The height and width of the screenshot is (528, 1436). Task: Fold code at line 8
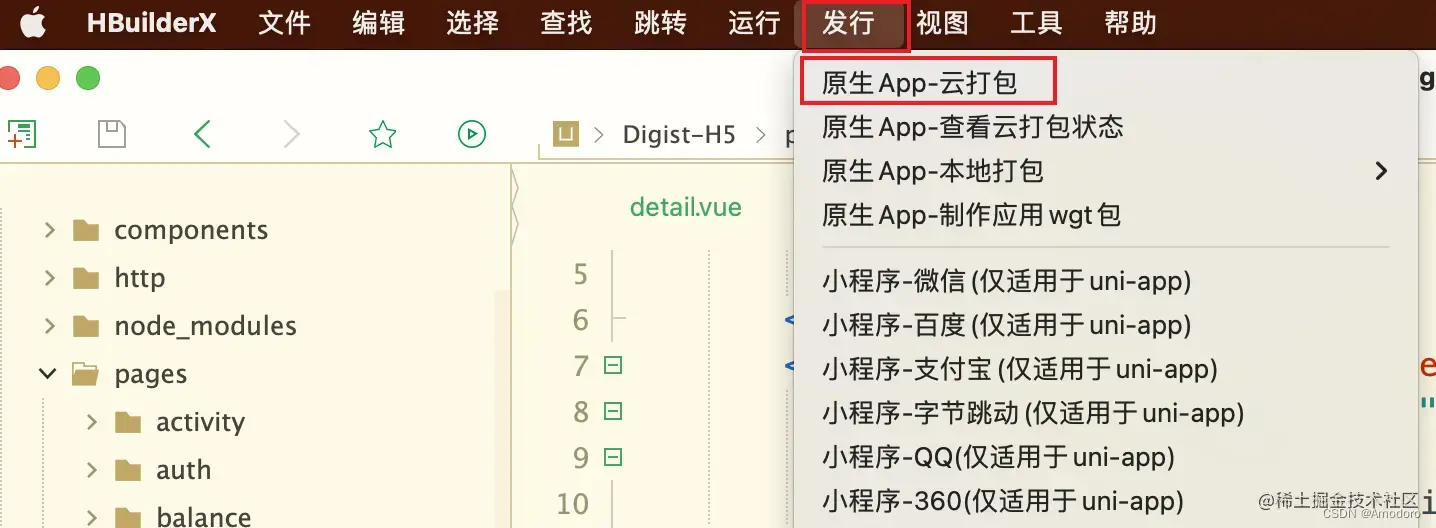(x=613, y=412)
